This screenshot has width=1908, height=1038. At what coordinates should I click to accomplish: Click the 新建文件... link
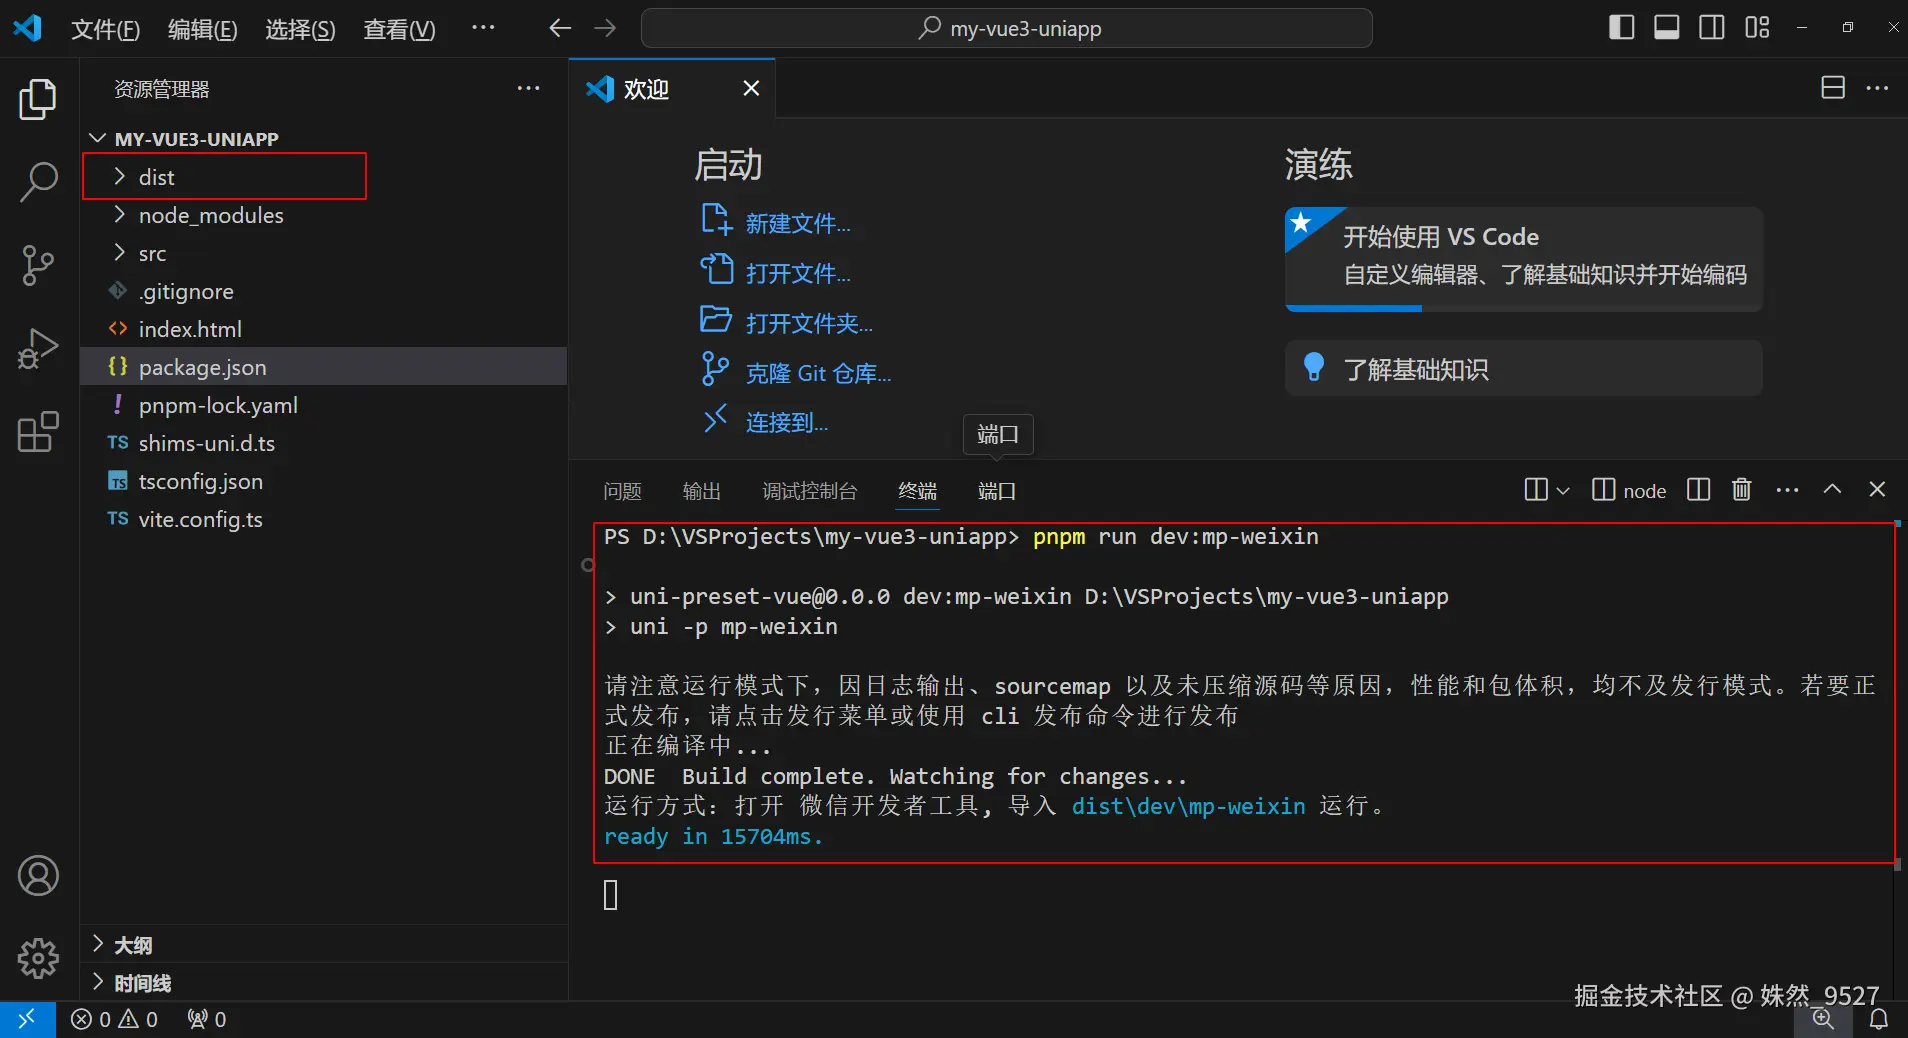tap(797, 223)
